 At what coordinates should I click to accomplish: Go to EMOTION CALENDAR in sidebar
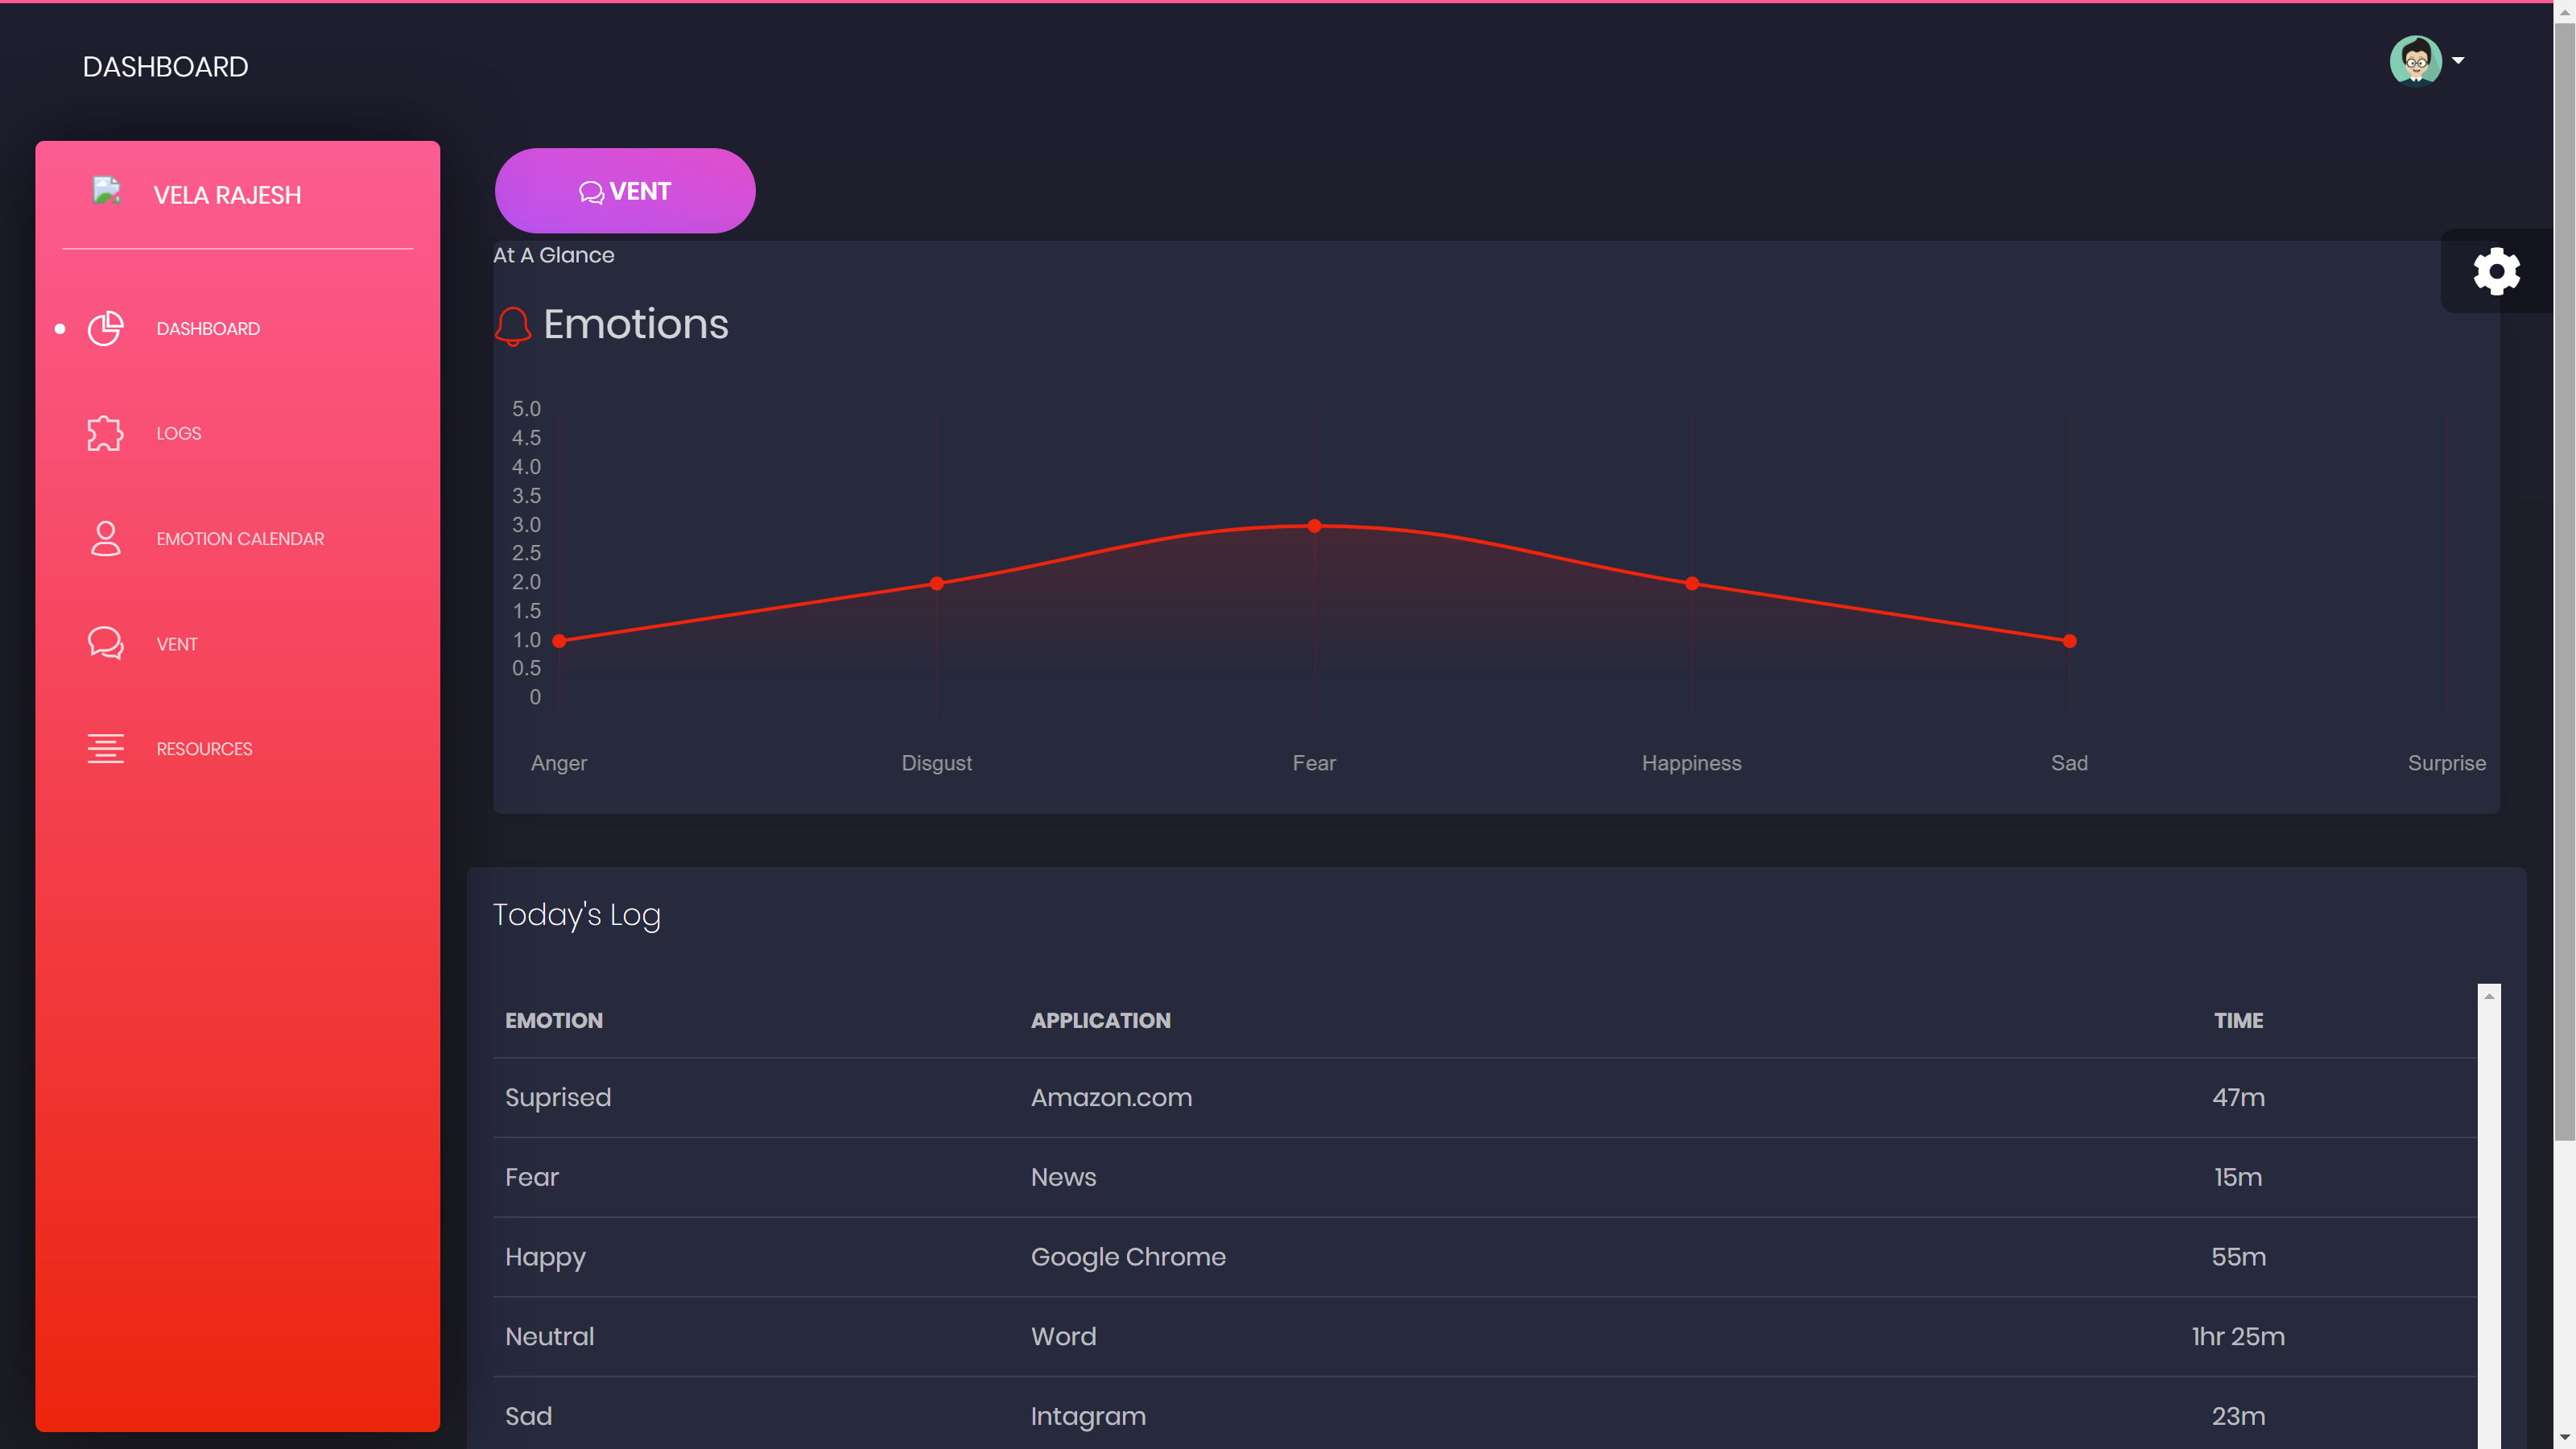click(x=240, y=539)
